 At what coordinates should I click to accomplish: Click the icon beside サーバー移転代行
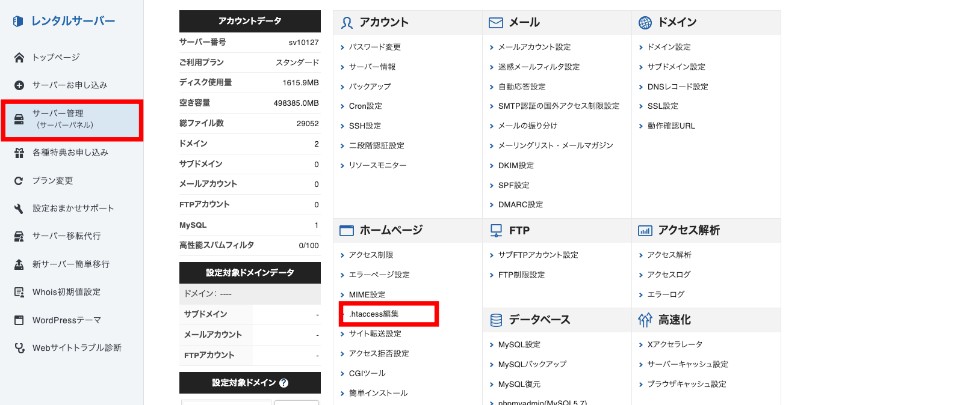click(x=19, y=236)
